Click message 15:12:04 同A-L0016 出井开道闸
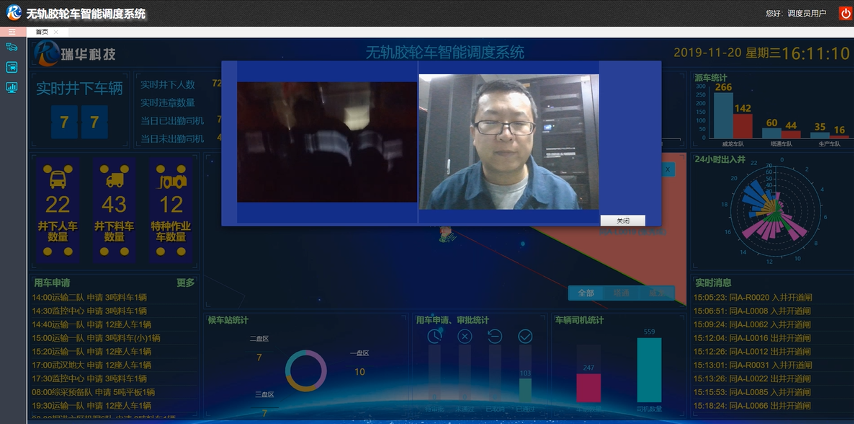854x424 pixels. [x=752, y=338]
